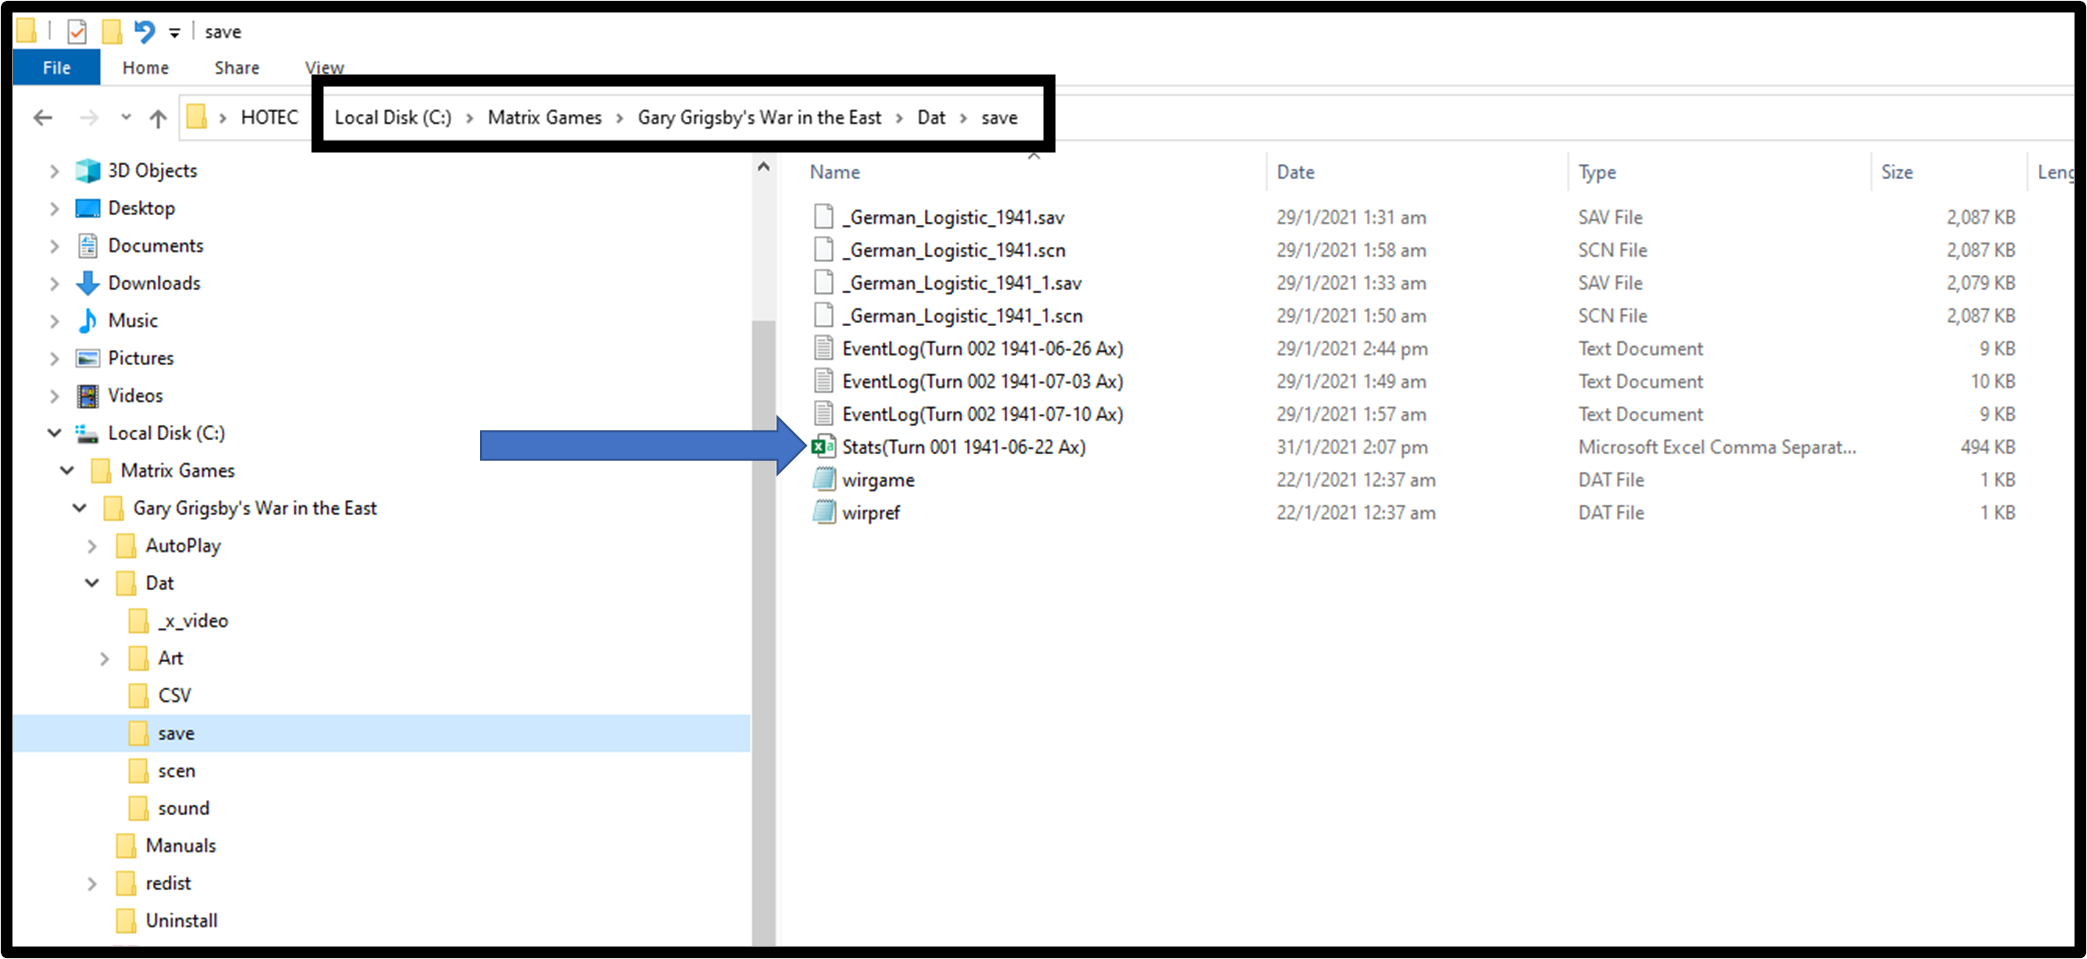This screenshot has width=2087, height=959.
Task: Click the Local Disk (C:) drive icon
Action: point(88,433)
